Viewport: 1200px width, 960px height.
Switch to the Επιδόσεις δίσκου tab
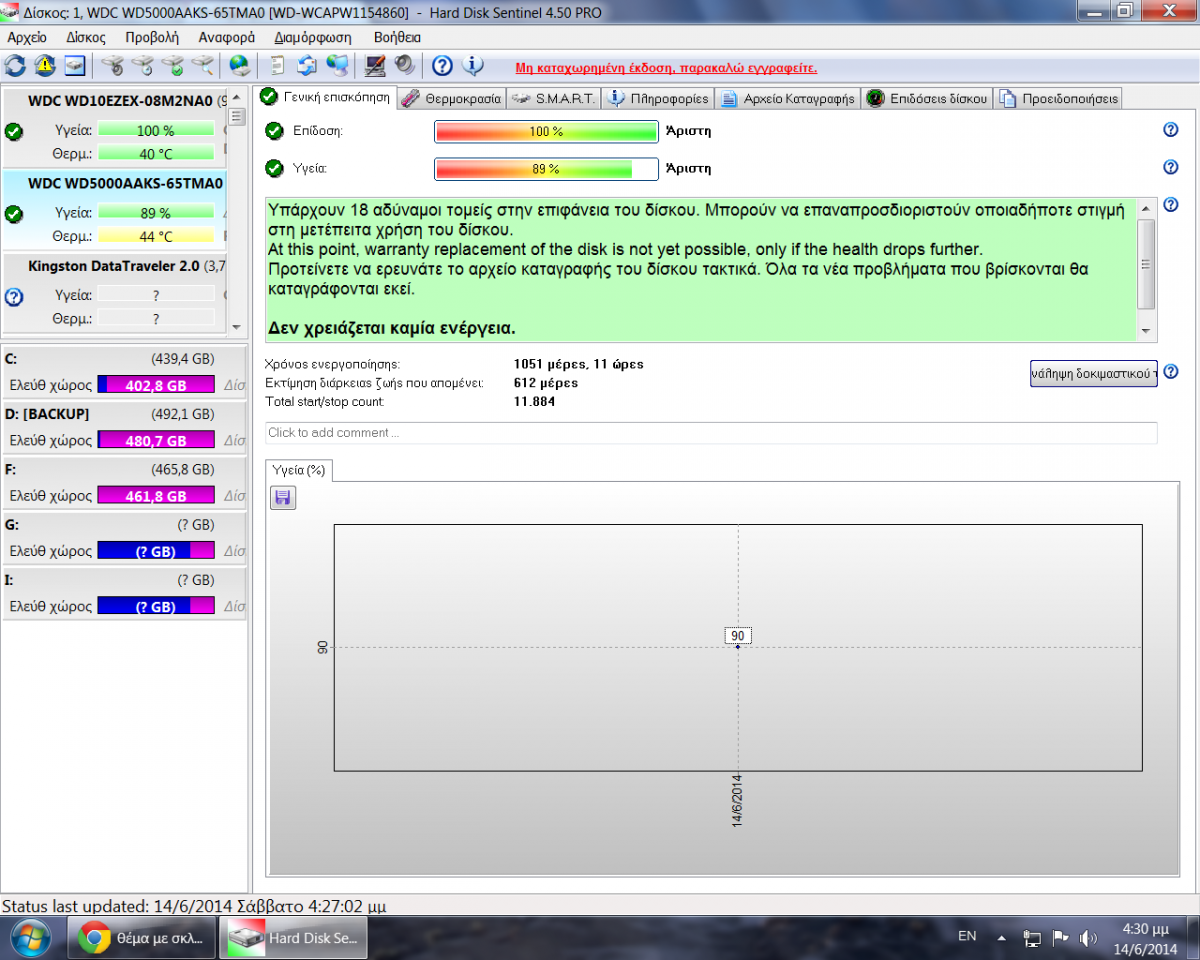(x=927, y=98)
